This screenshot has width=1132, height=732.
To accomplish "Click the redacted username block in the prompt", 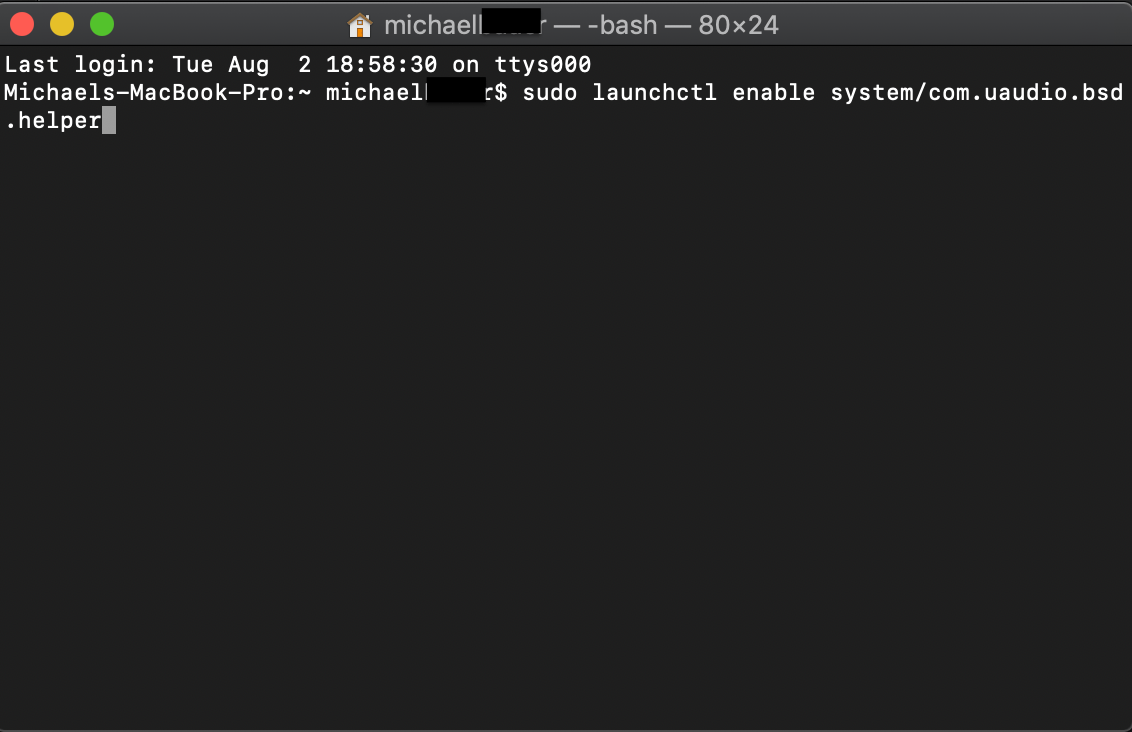I will click(x=455, y=92).
